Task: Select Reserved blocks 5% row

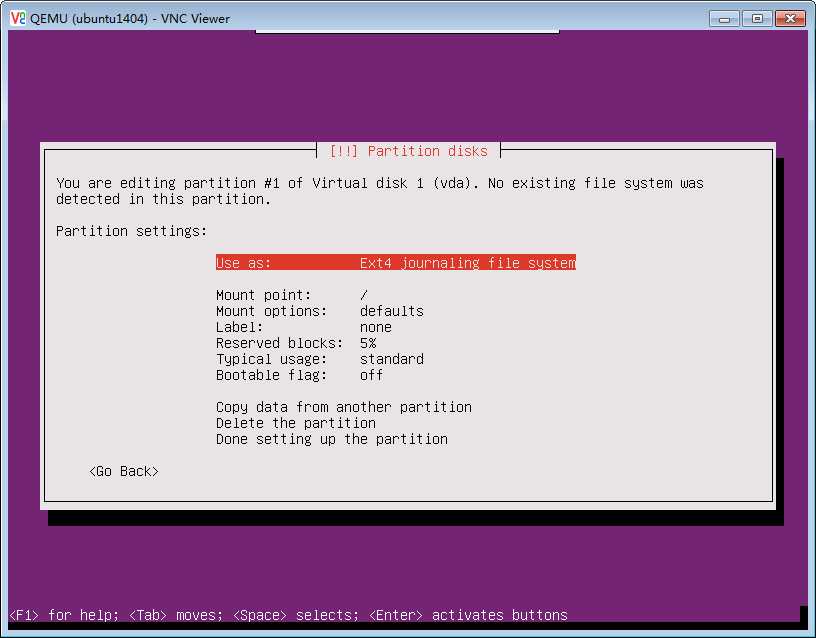Action: (x=296, y=343)
